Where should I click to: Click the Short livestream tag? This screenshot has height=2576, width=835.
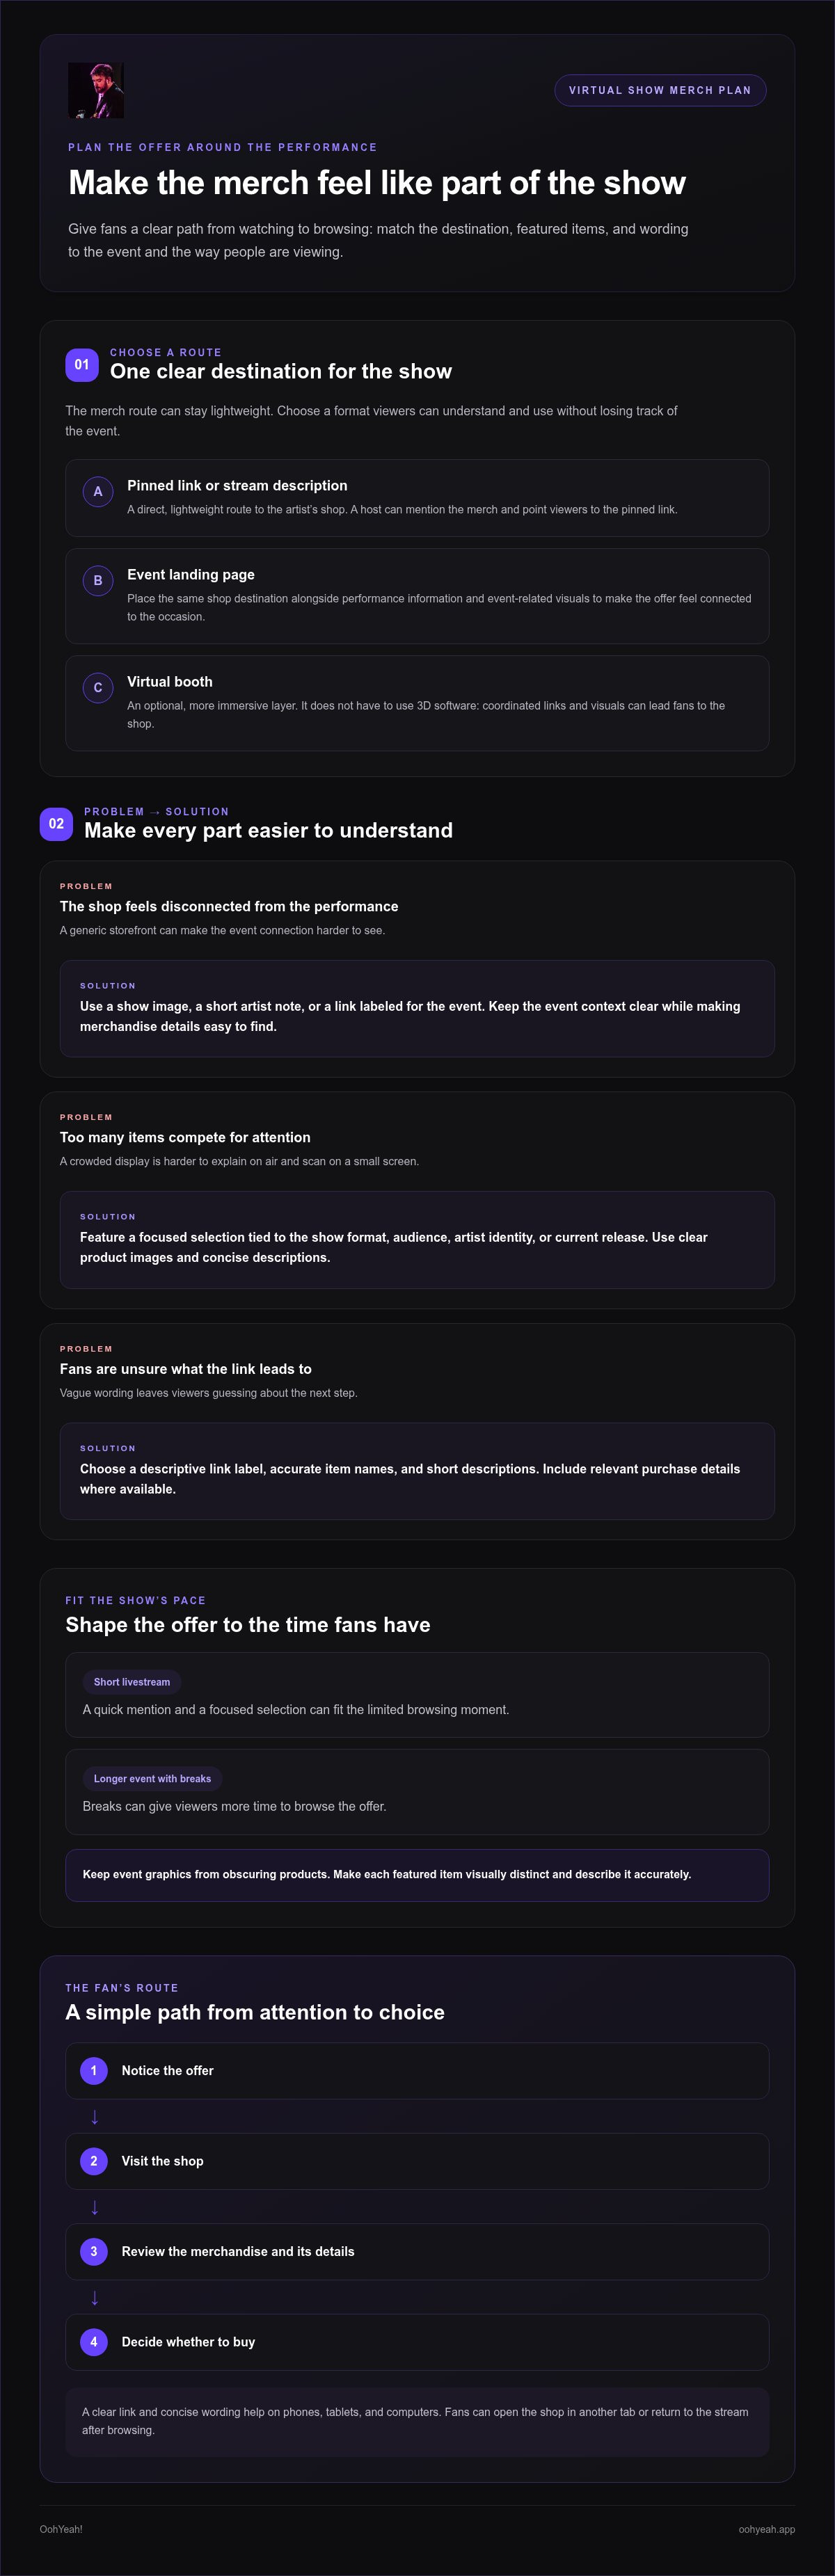[132, 1682]
